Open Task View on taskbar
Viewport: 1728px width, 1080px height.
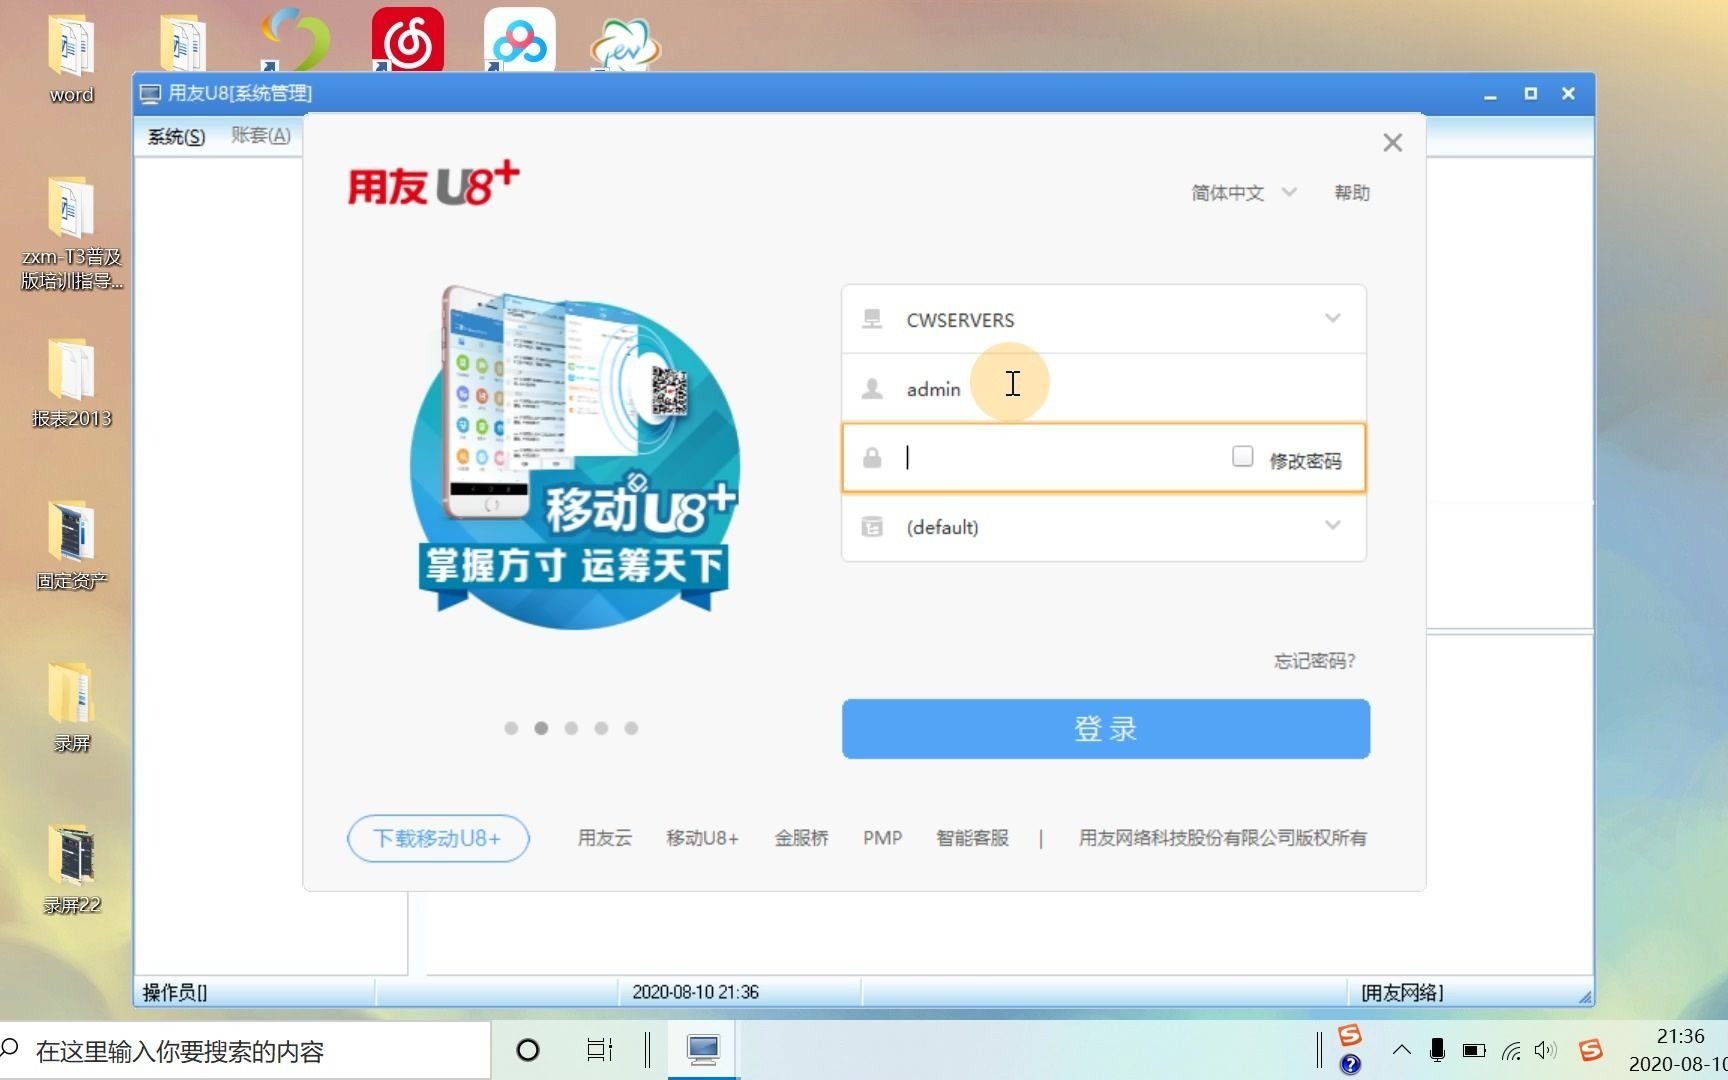coord(599,1050)
